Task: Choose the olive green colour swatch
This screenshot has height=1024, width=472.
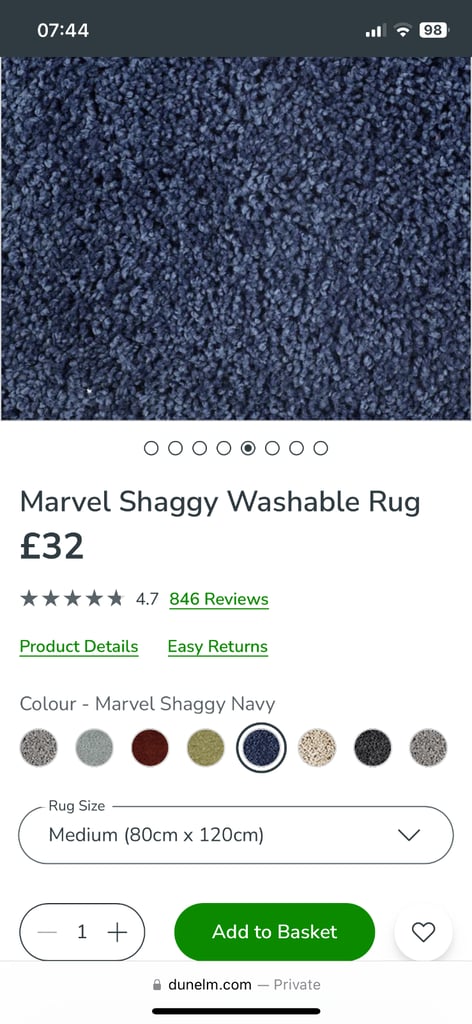Action: (x=206, y=748)
